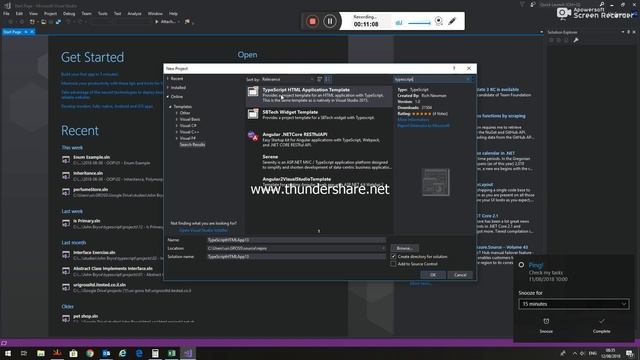Expand the Visual Basic templates node
This screenshot has height=360, width=640.
[177, 119]
